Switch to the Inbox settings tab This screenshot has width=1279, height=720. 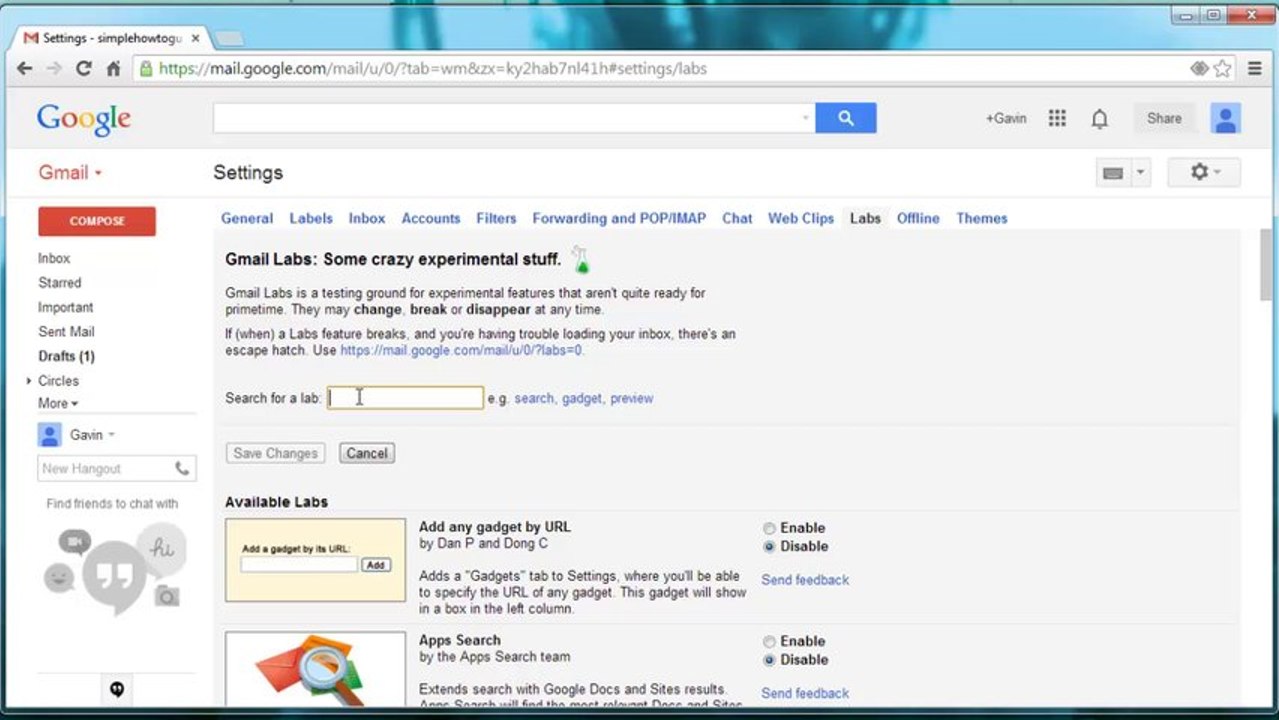[x=367, y=218]
